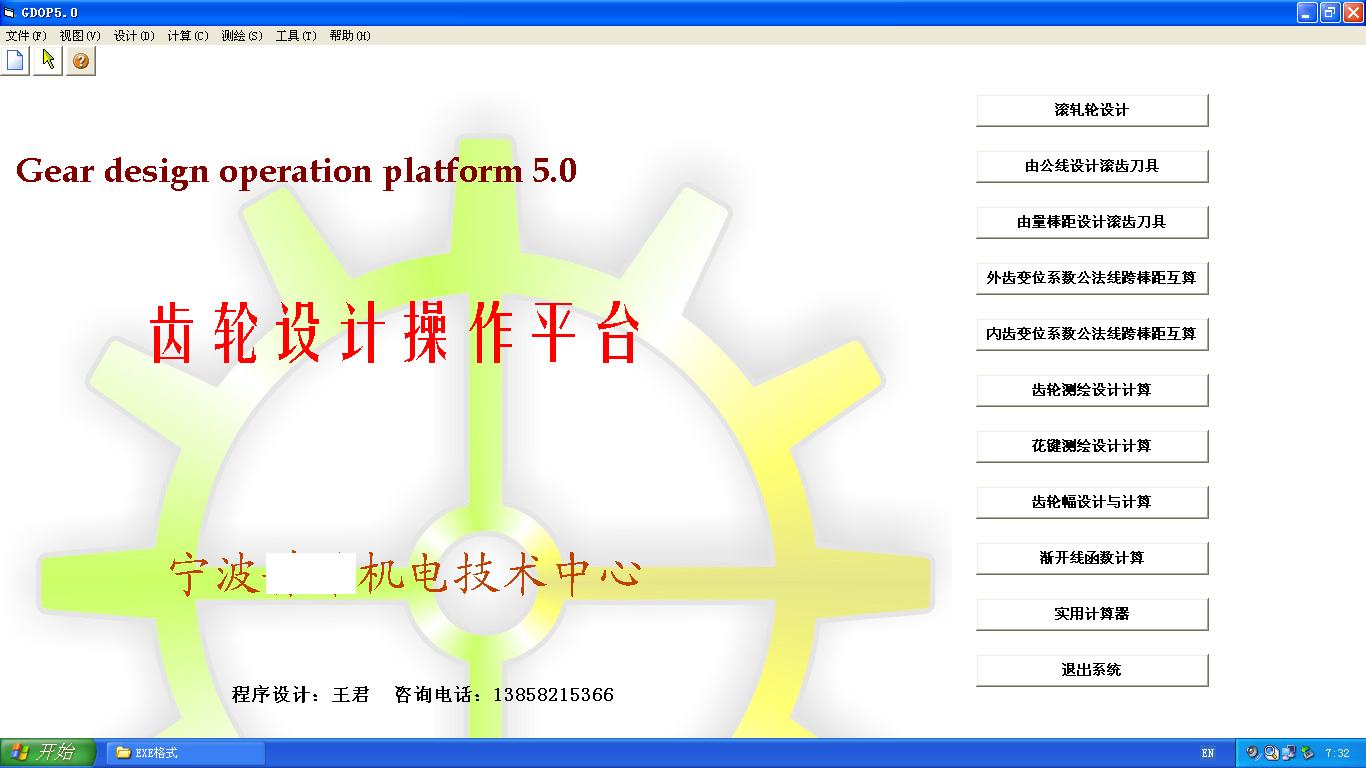
Task: Select the yellow arrow pointer tool
Action: 48,61
